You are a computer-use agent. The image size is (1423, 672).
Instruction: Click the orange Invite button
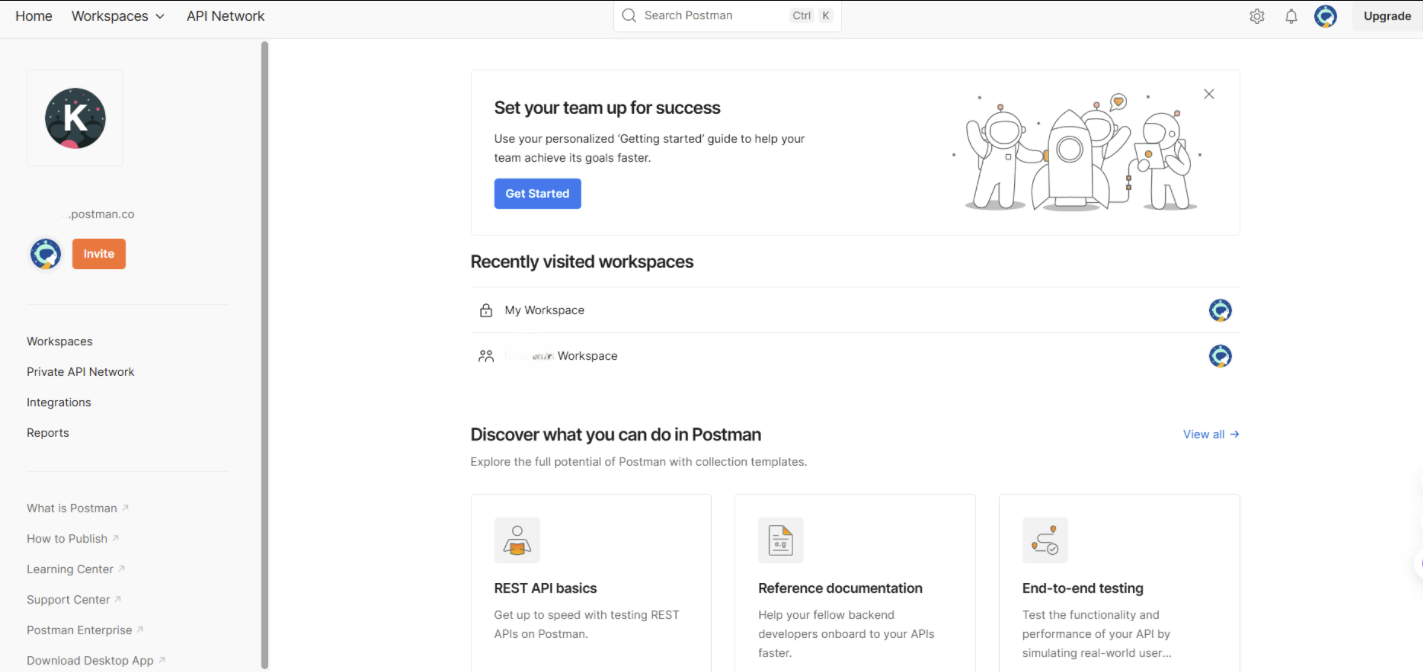pyautogui.click(x=98, y=253)
